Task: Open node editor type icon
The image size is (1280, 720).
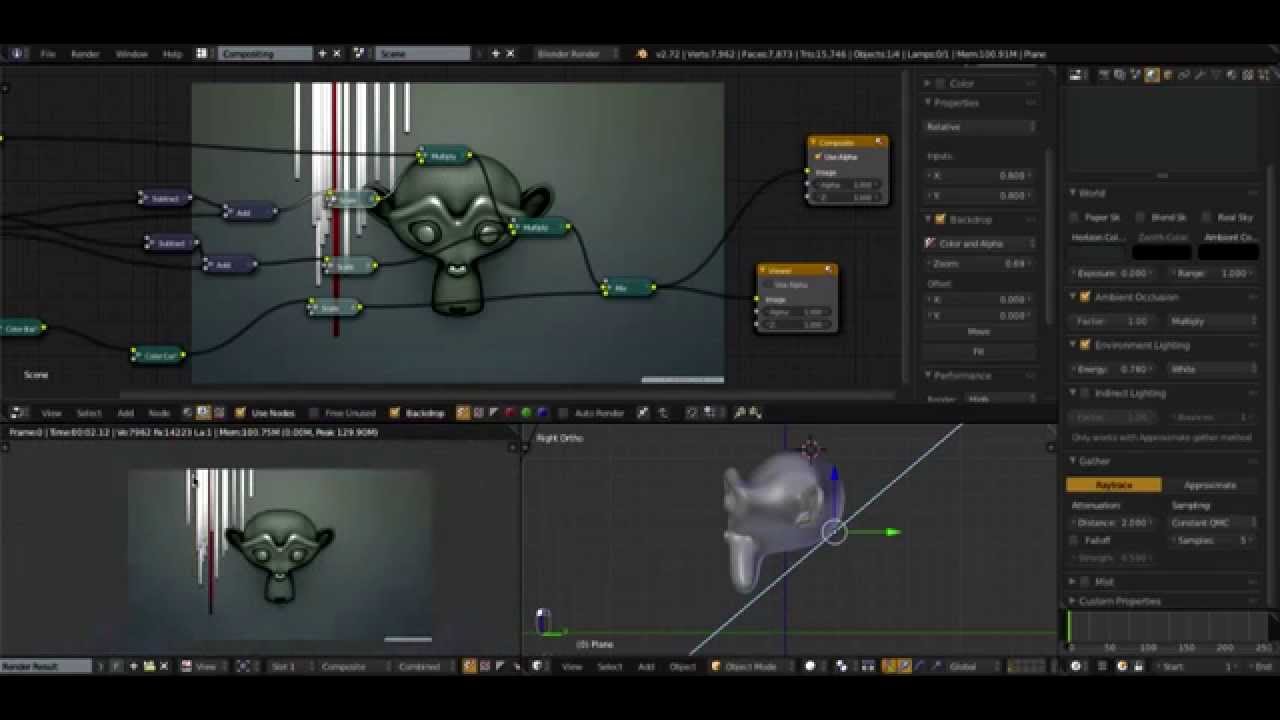Action: tap(17, 412)
